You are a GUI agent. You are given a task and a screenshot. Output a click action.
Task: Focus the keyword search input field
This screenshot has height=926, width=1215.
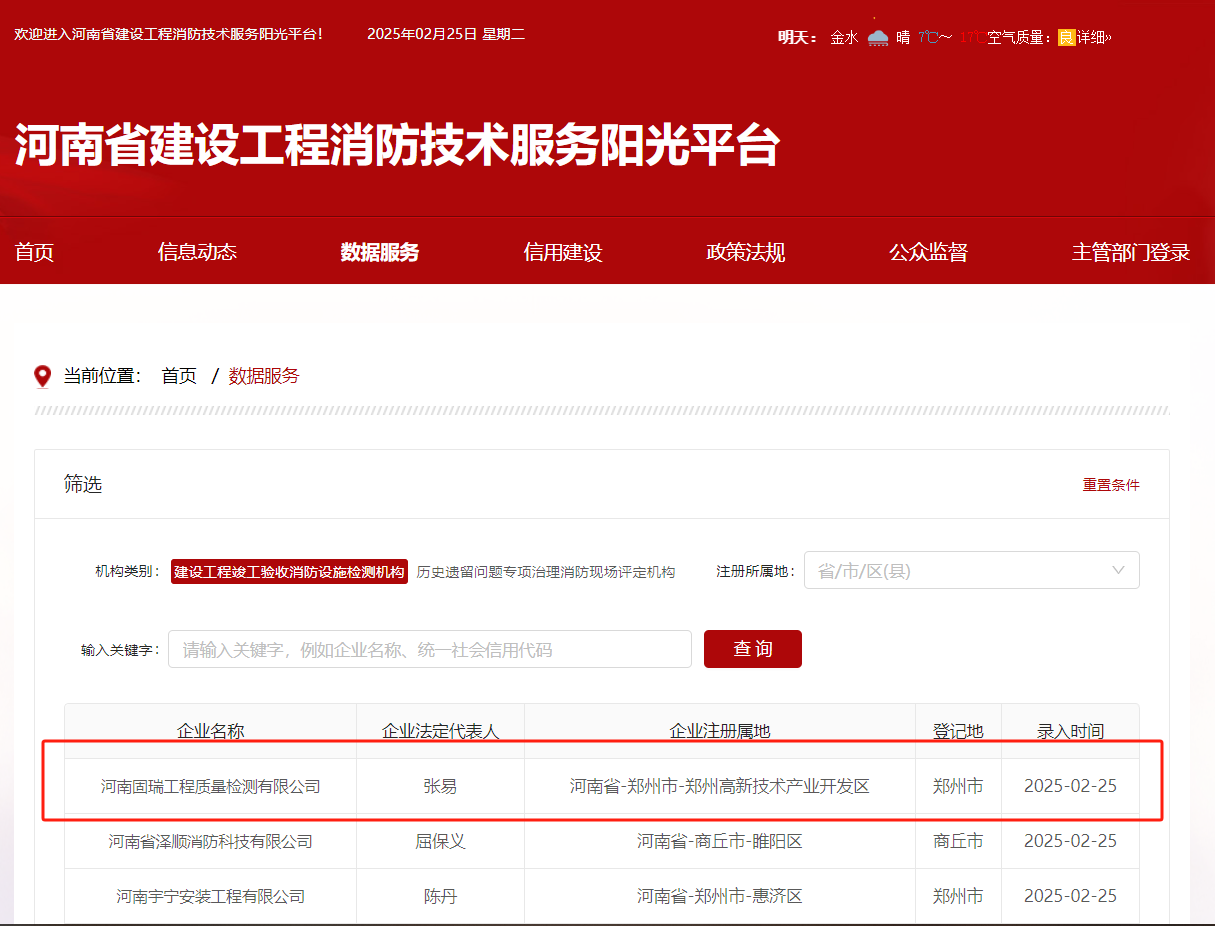click(x=430, y=649)
